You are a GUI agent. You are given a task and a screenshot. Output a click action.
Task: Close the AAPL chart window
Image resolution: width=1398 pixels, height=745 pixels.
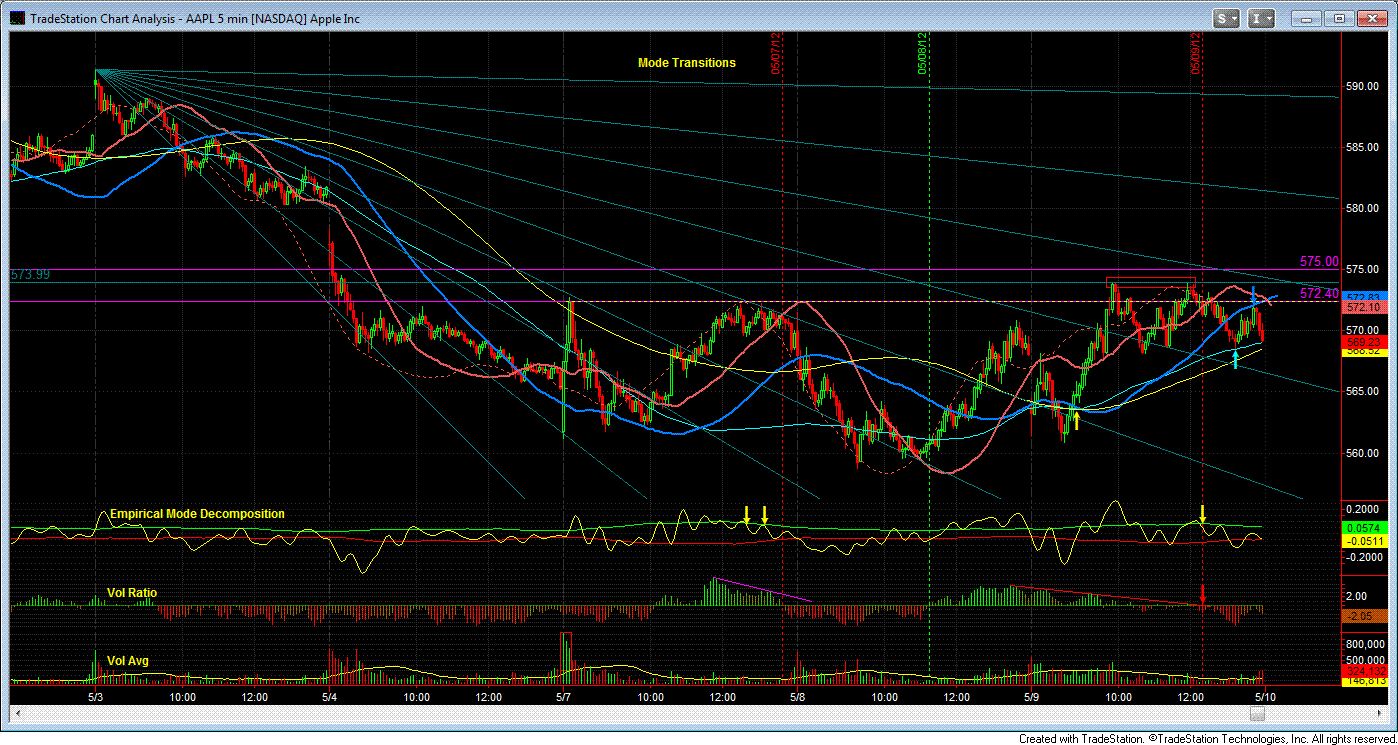click(1372, 18)
